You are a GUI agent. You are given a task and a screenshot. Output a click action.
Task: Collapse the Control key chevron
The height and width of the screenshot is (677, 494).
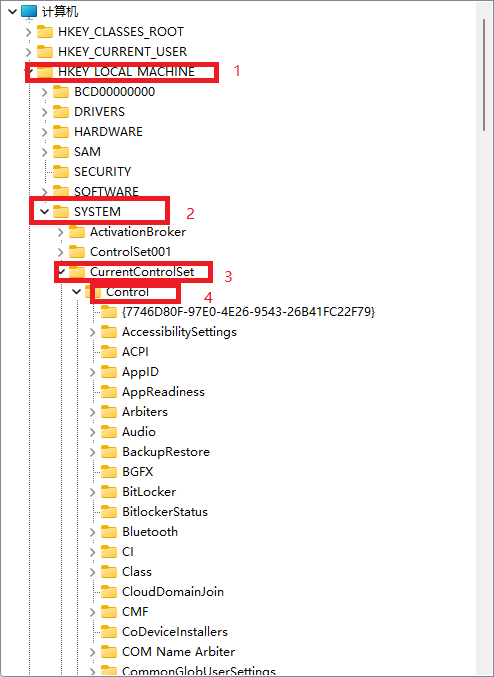[76, 292]
